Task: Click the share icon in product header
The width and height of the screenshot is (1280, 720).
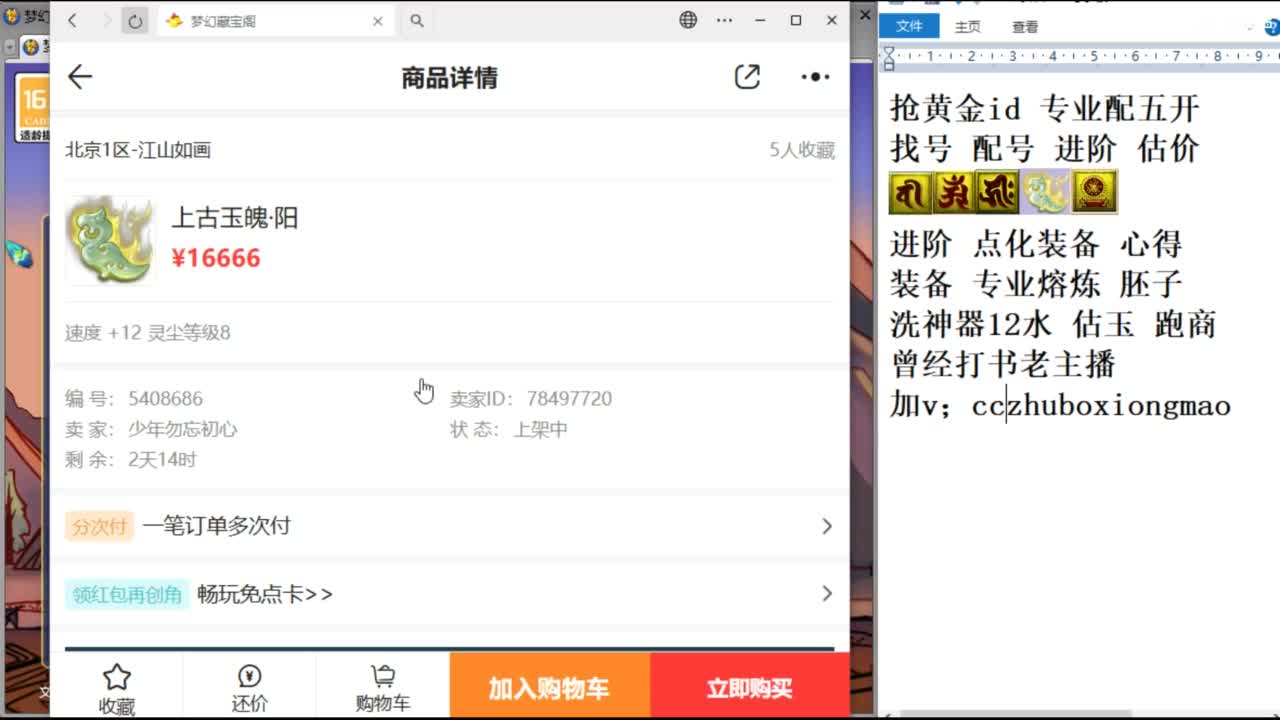Action: click(747, 77)
